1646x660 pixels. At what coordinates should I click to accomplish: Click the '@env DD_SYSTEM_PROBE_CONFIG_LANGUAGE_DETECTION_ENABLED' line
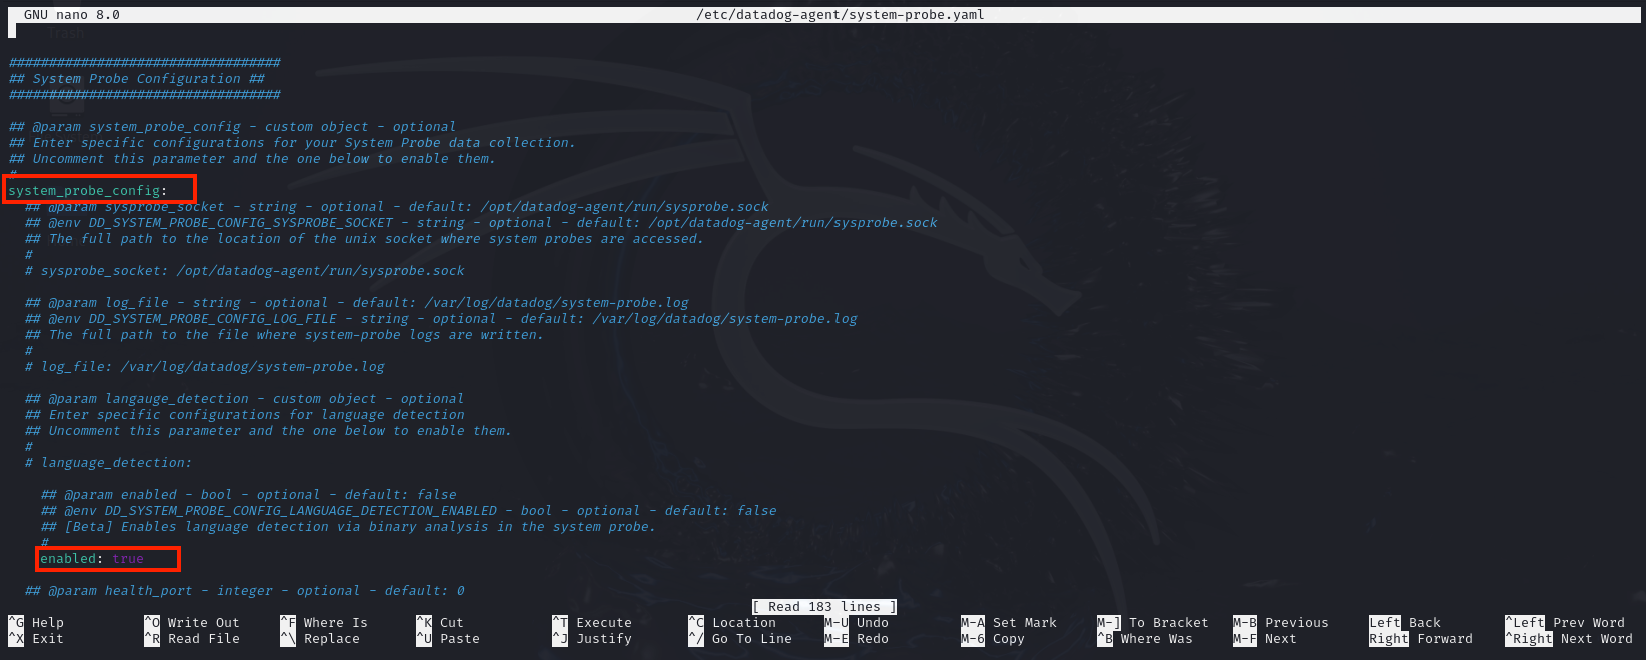(x=408, y=511)
